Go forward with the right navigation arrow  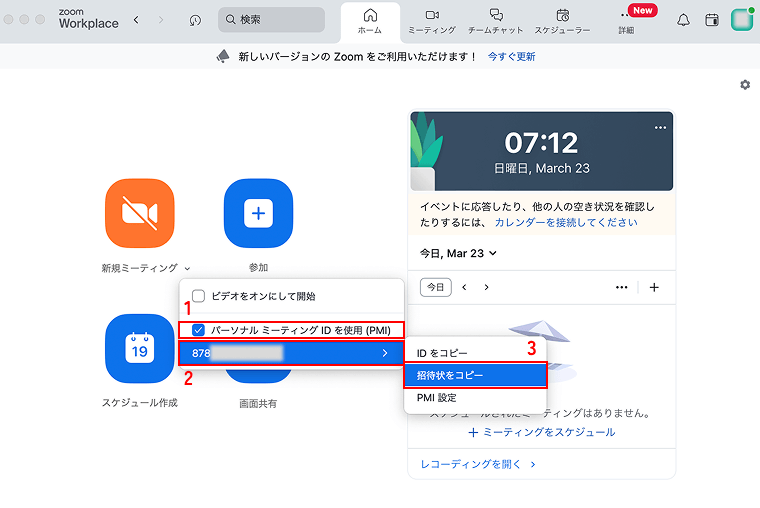[161, 20]
